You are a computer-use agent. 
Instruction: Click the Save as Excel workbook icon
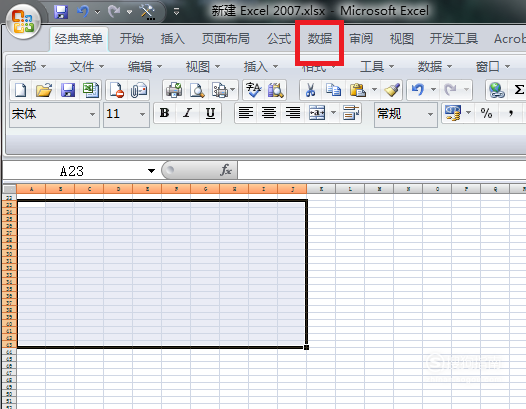(91, 90)
